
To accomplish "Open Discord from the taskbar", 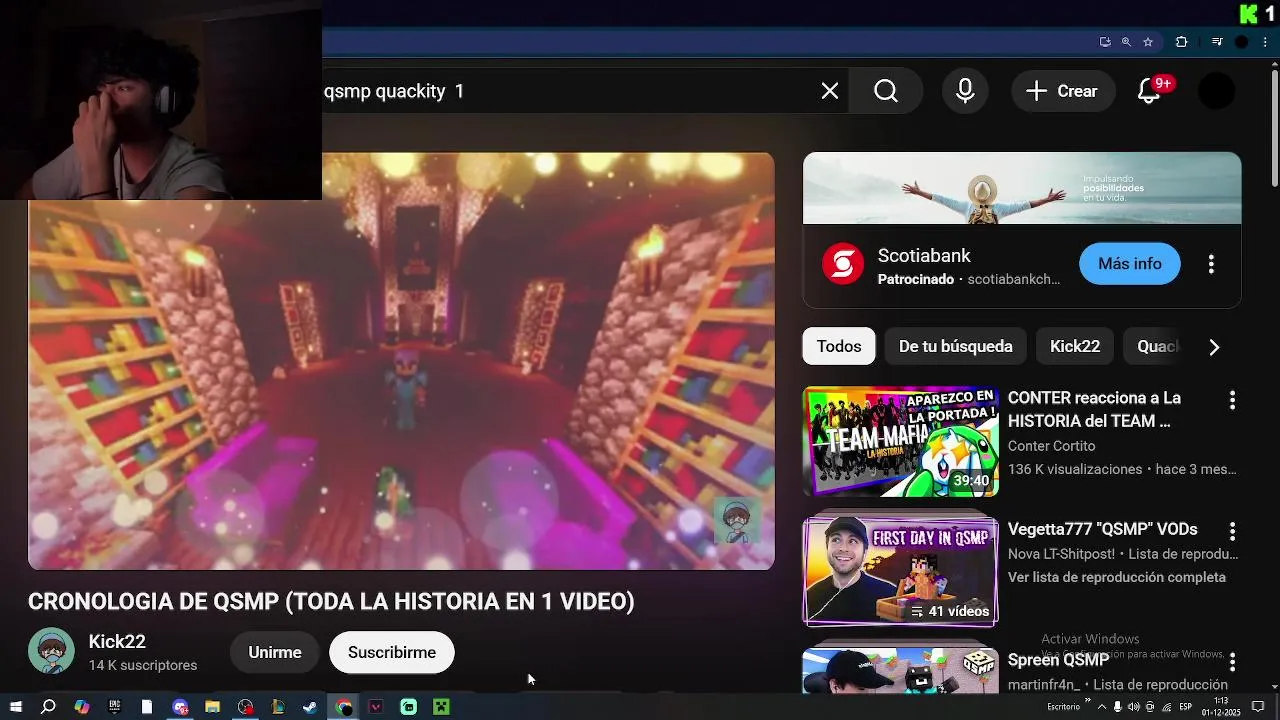I will point(180,707).
